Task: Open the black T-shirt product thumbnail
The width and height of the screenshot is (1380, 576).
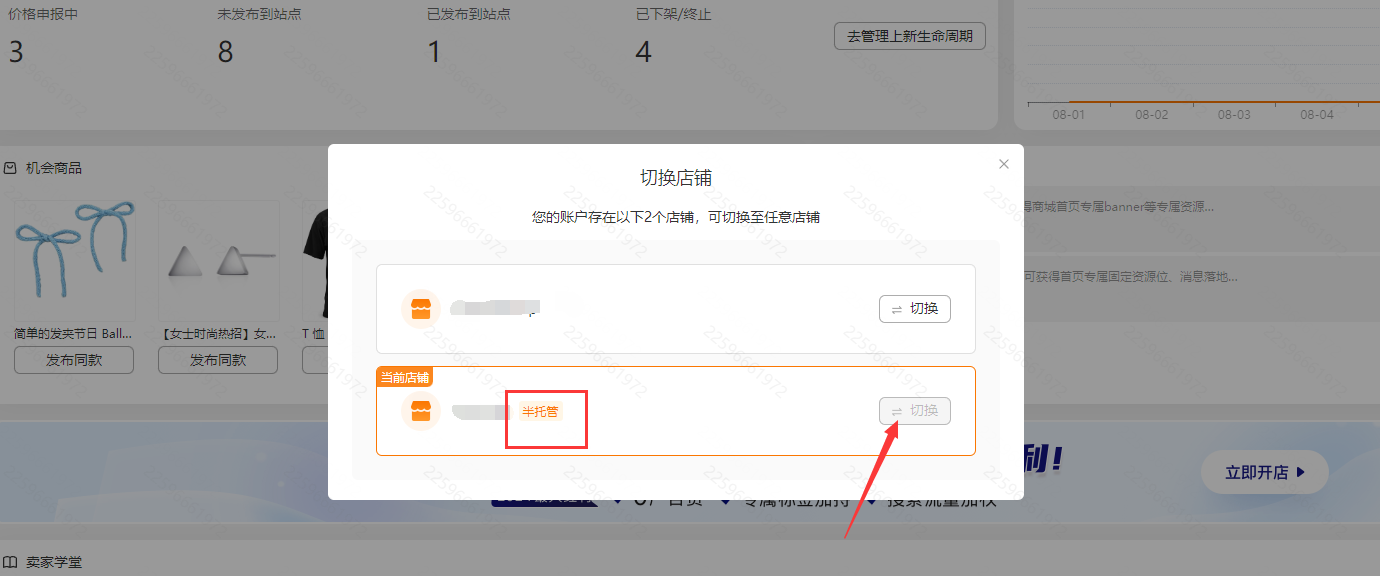Action: pos(315,260)
